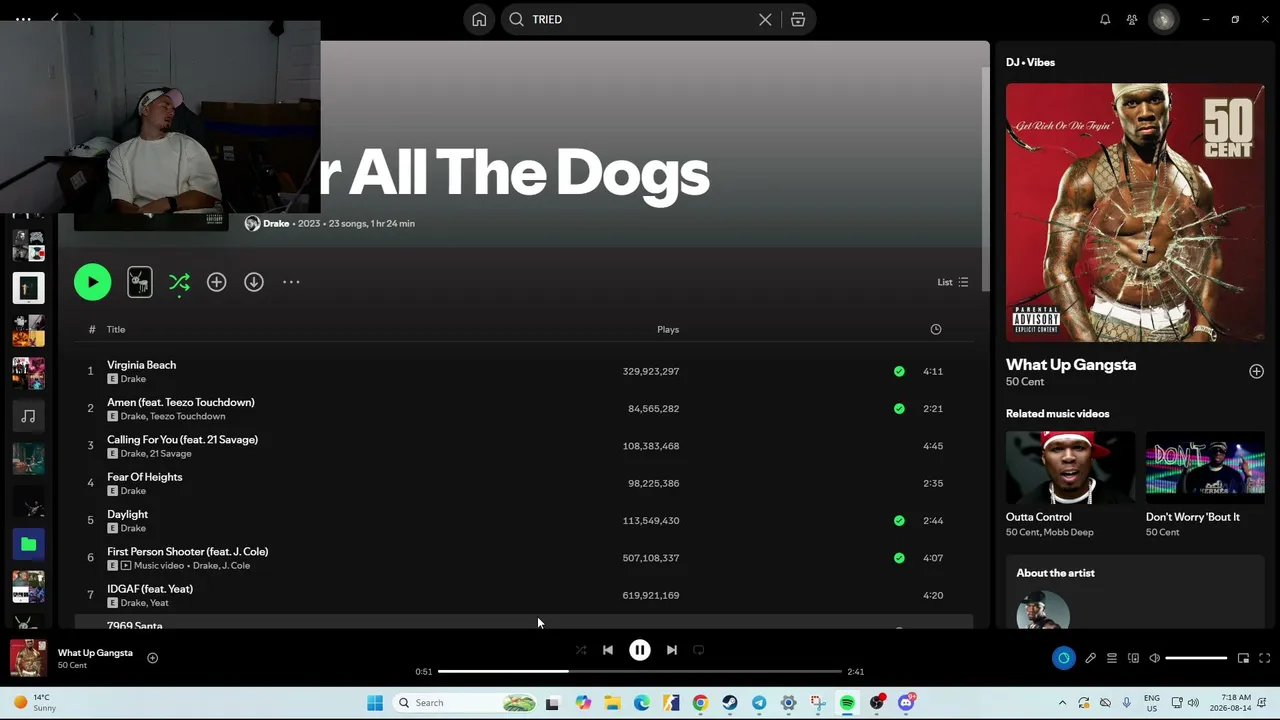Skip to previous track
The width and height of the screenshot is (1280, 720).
(608, 650)
